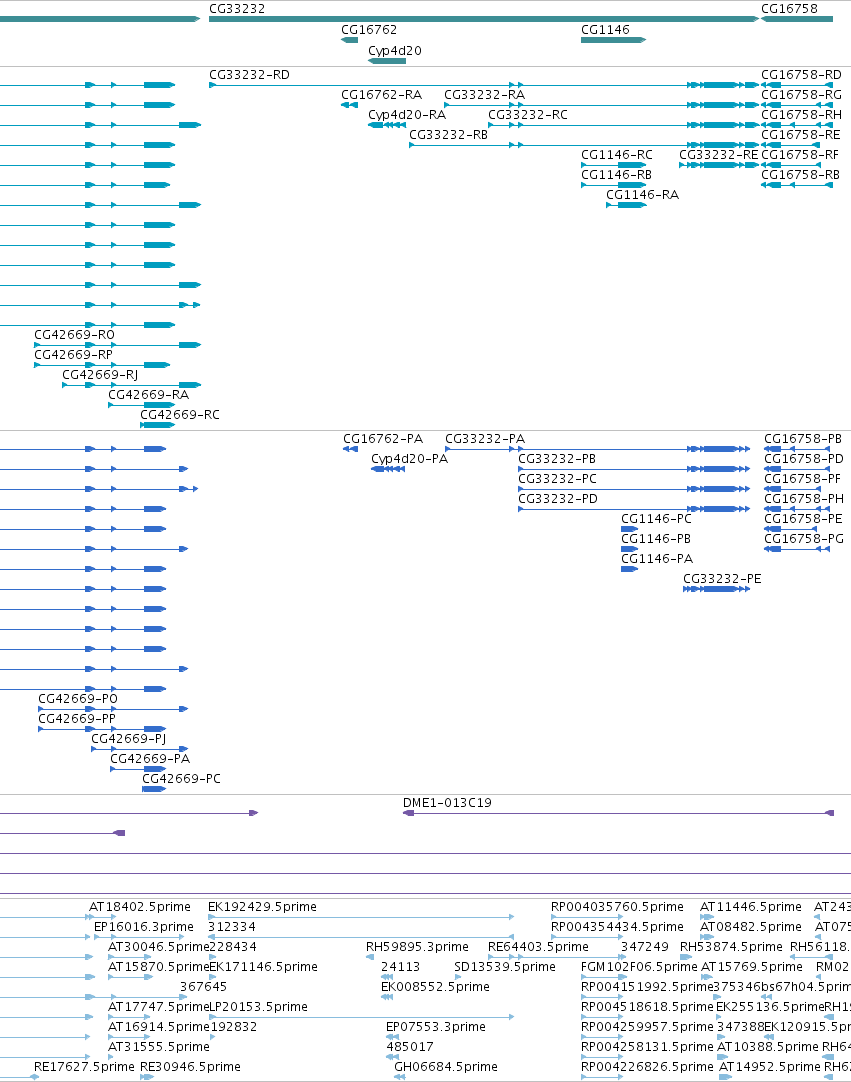Select protein CG1146-PA
851x1082 pixels.
pyautogui.click(x=657, y=559)
